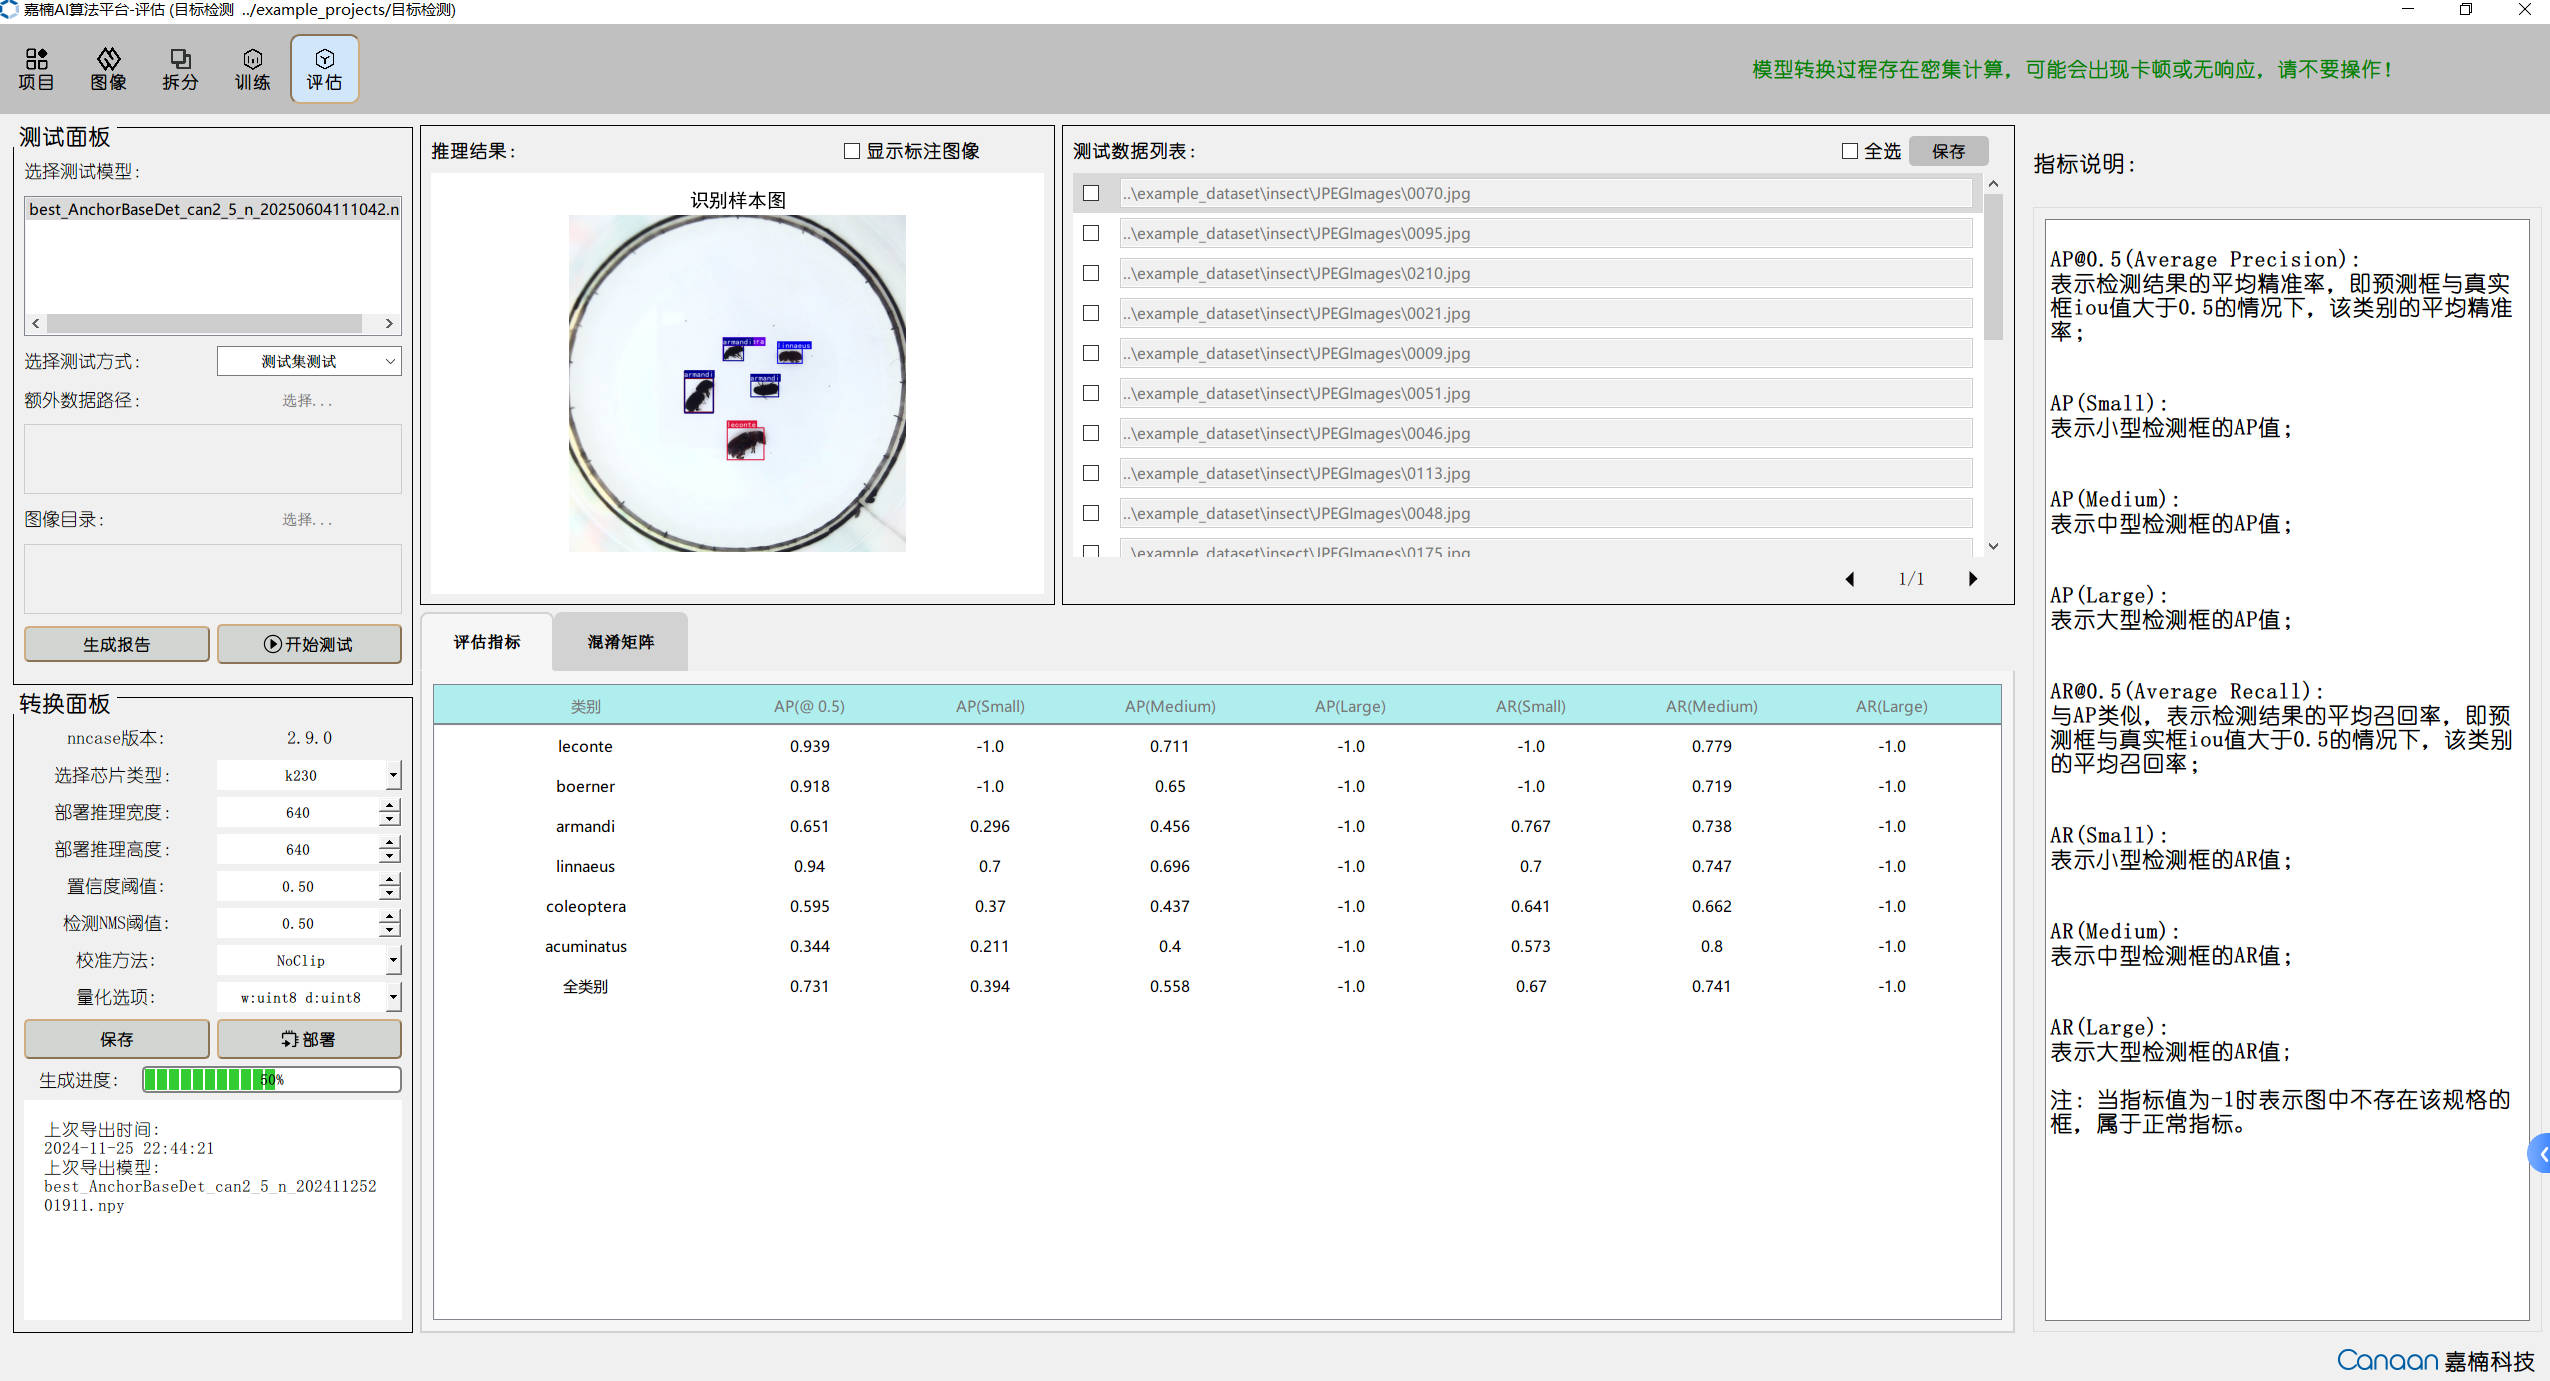
Task: Click the 生成报告 generate report button
Action: tap(116, 644)
